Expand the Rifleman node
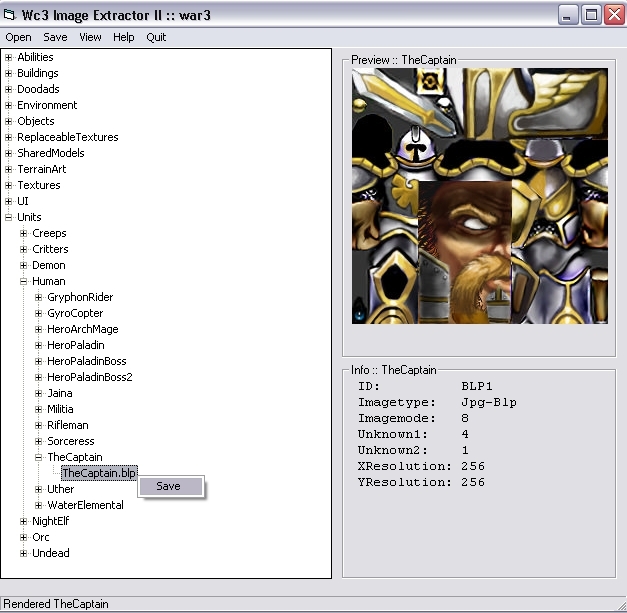 click(38, 425)
